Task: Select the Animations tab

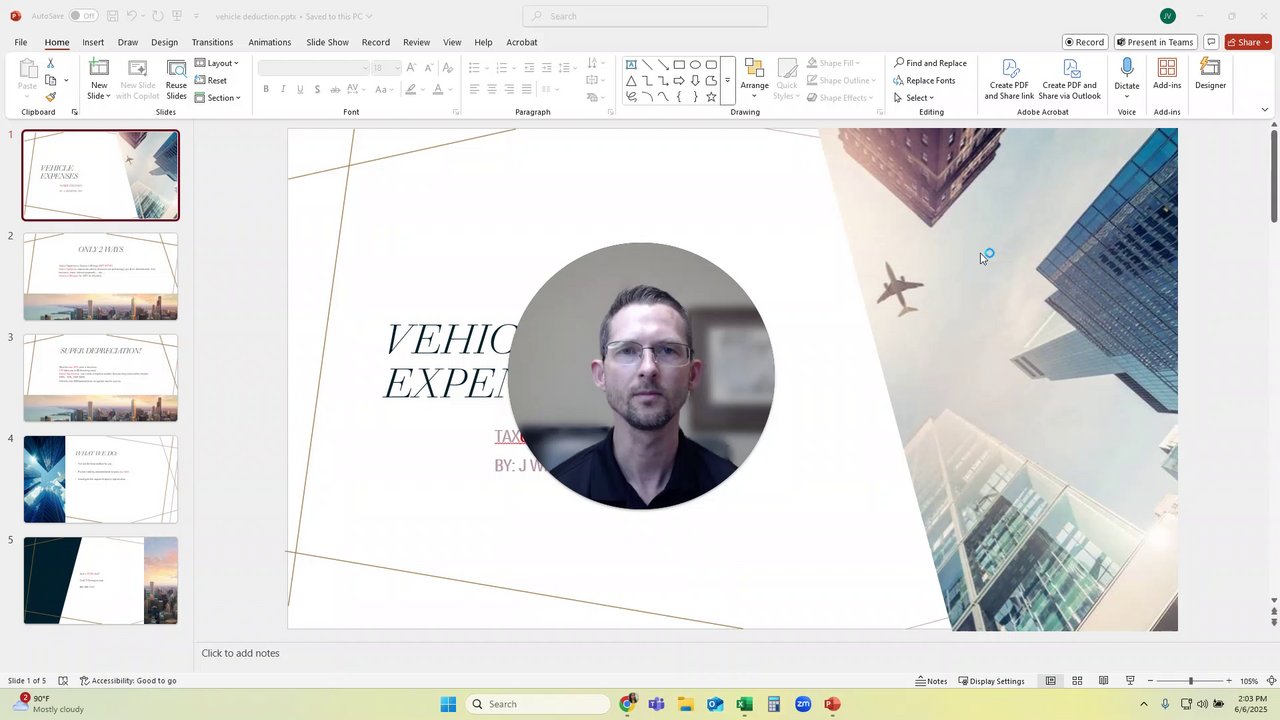Action: tap(270, 42)
